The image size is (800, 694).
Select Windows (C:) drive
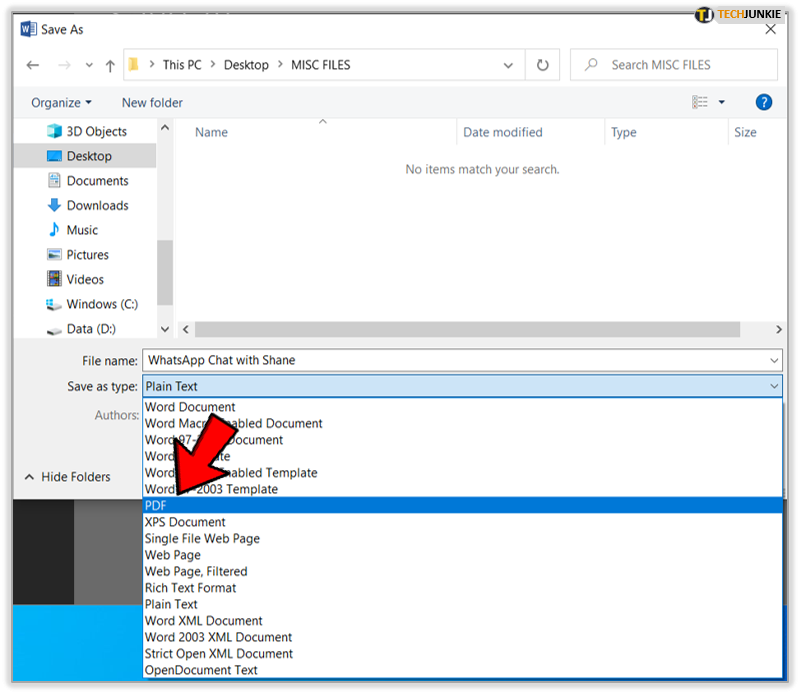click(x=102, y=304)
